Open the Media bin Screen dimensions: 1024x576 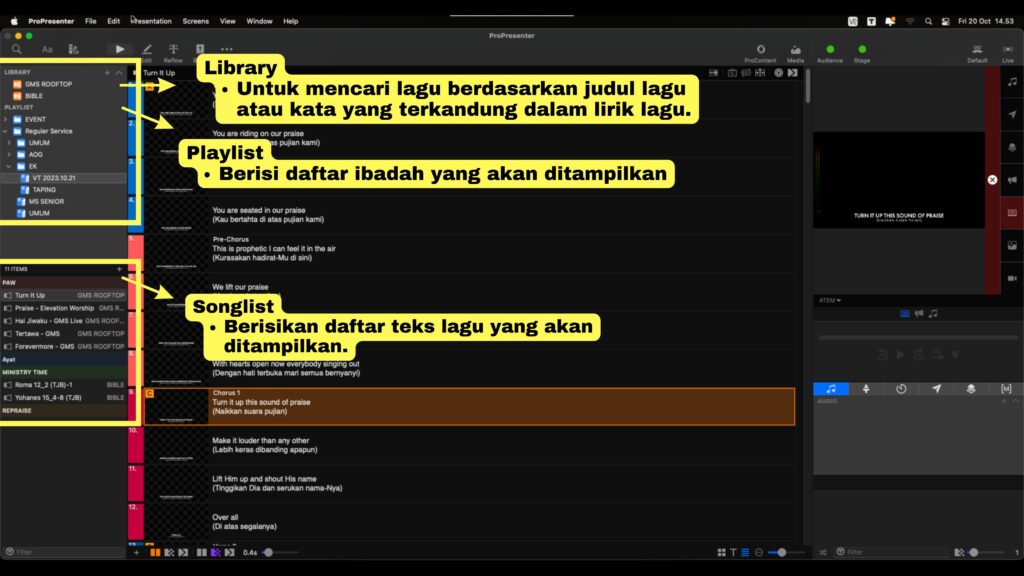(795, 53)
